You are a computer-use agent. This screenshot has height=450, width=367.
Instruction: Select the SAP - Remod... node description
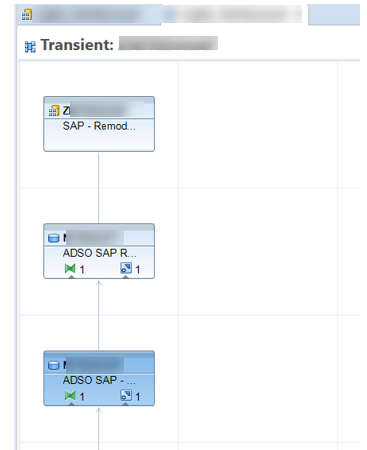pos(99,126)
